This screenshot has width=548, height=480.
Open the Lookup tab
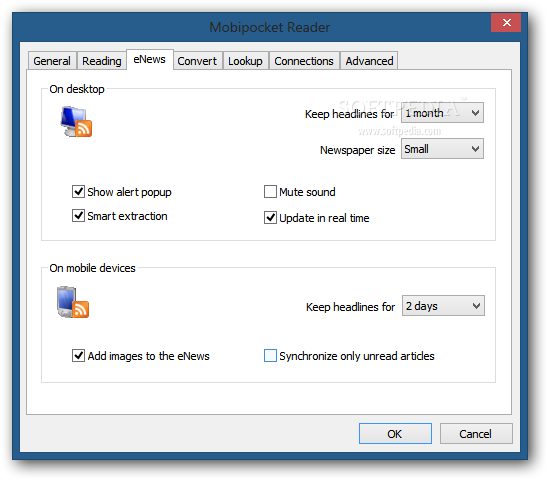point(245,61)
